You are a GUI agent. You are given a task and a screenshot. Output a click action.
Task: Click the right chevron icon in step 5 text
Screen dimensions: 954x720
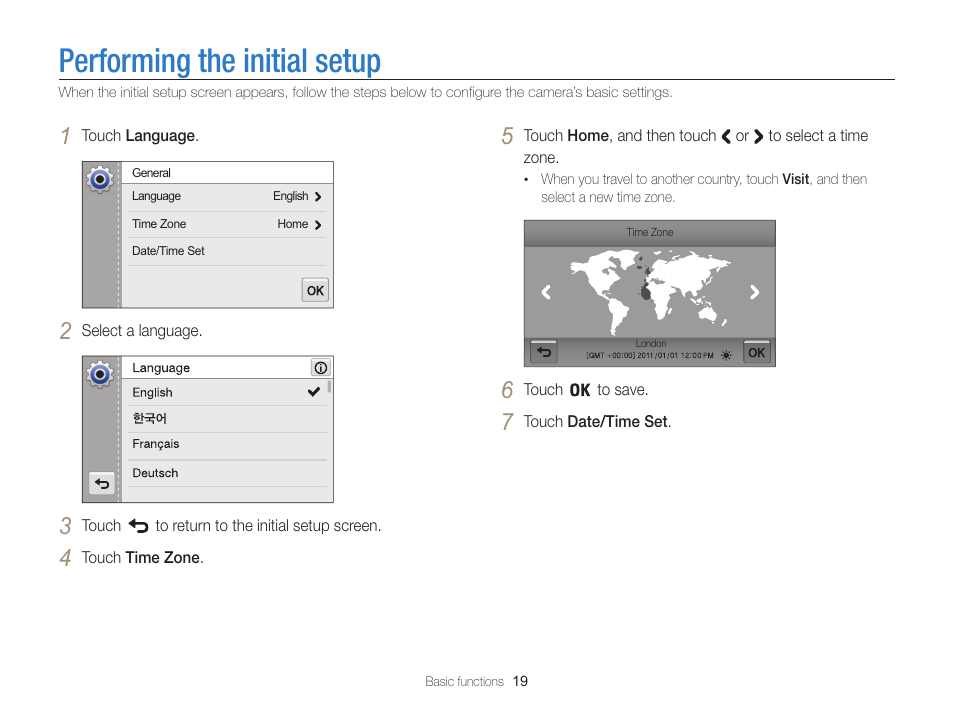(758, 136)
